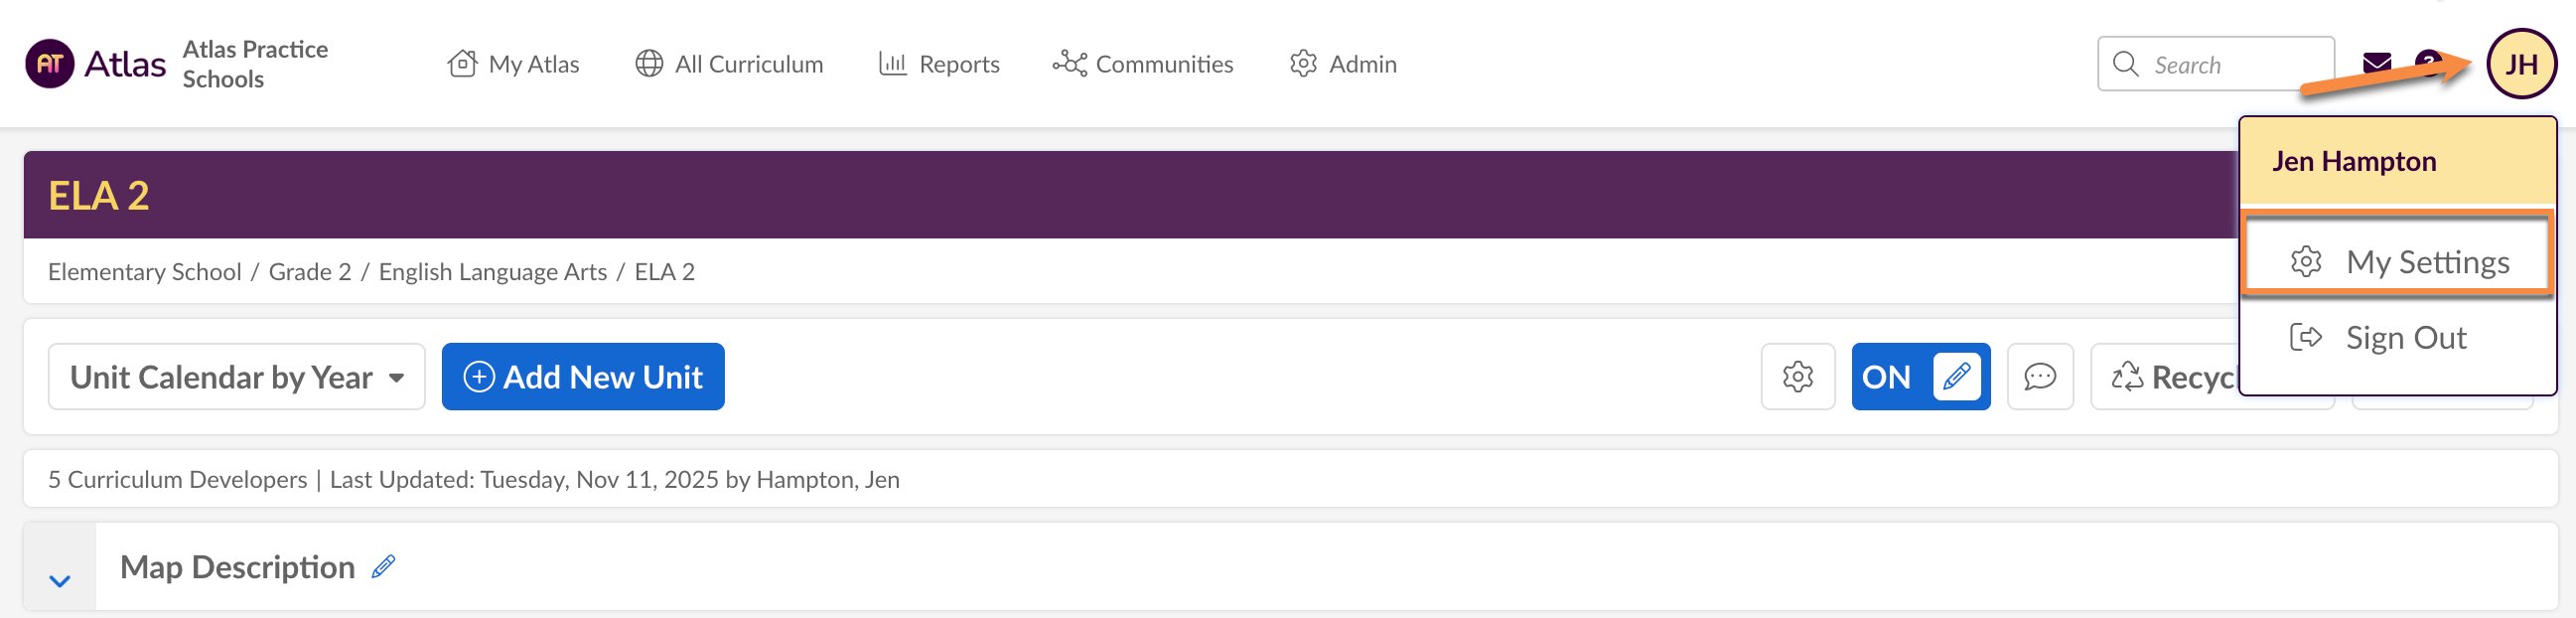Follow the English Language Arts breadcrumb link
The image size is (2576, 618).
click(x=492, y=272)
